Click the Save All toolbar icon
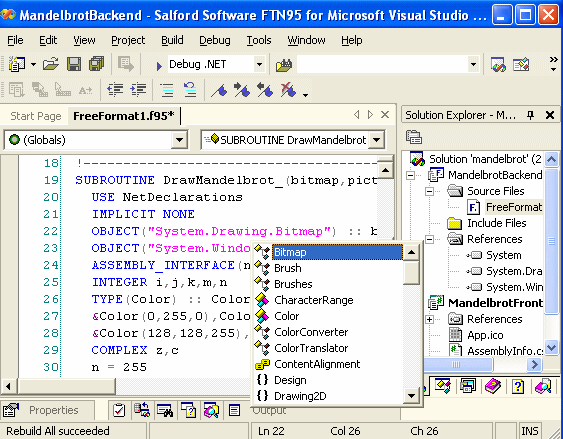The width and height of the screenshot is (563, 439). pyautogui.click(x=96, y=64)
